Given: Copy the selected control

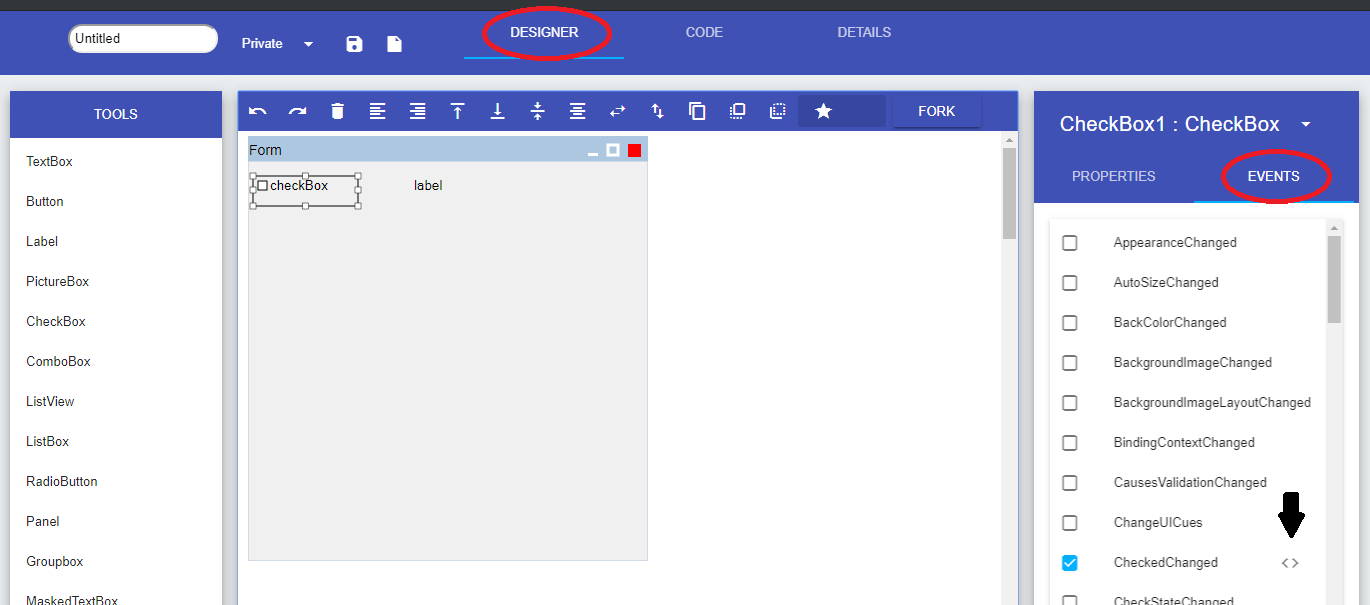Looking at the screenshot, I should point(697,111).
